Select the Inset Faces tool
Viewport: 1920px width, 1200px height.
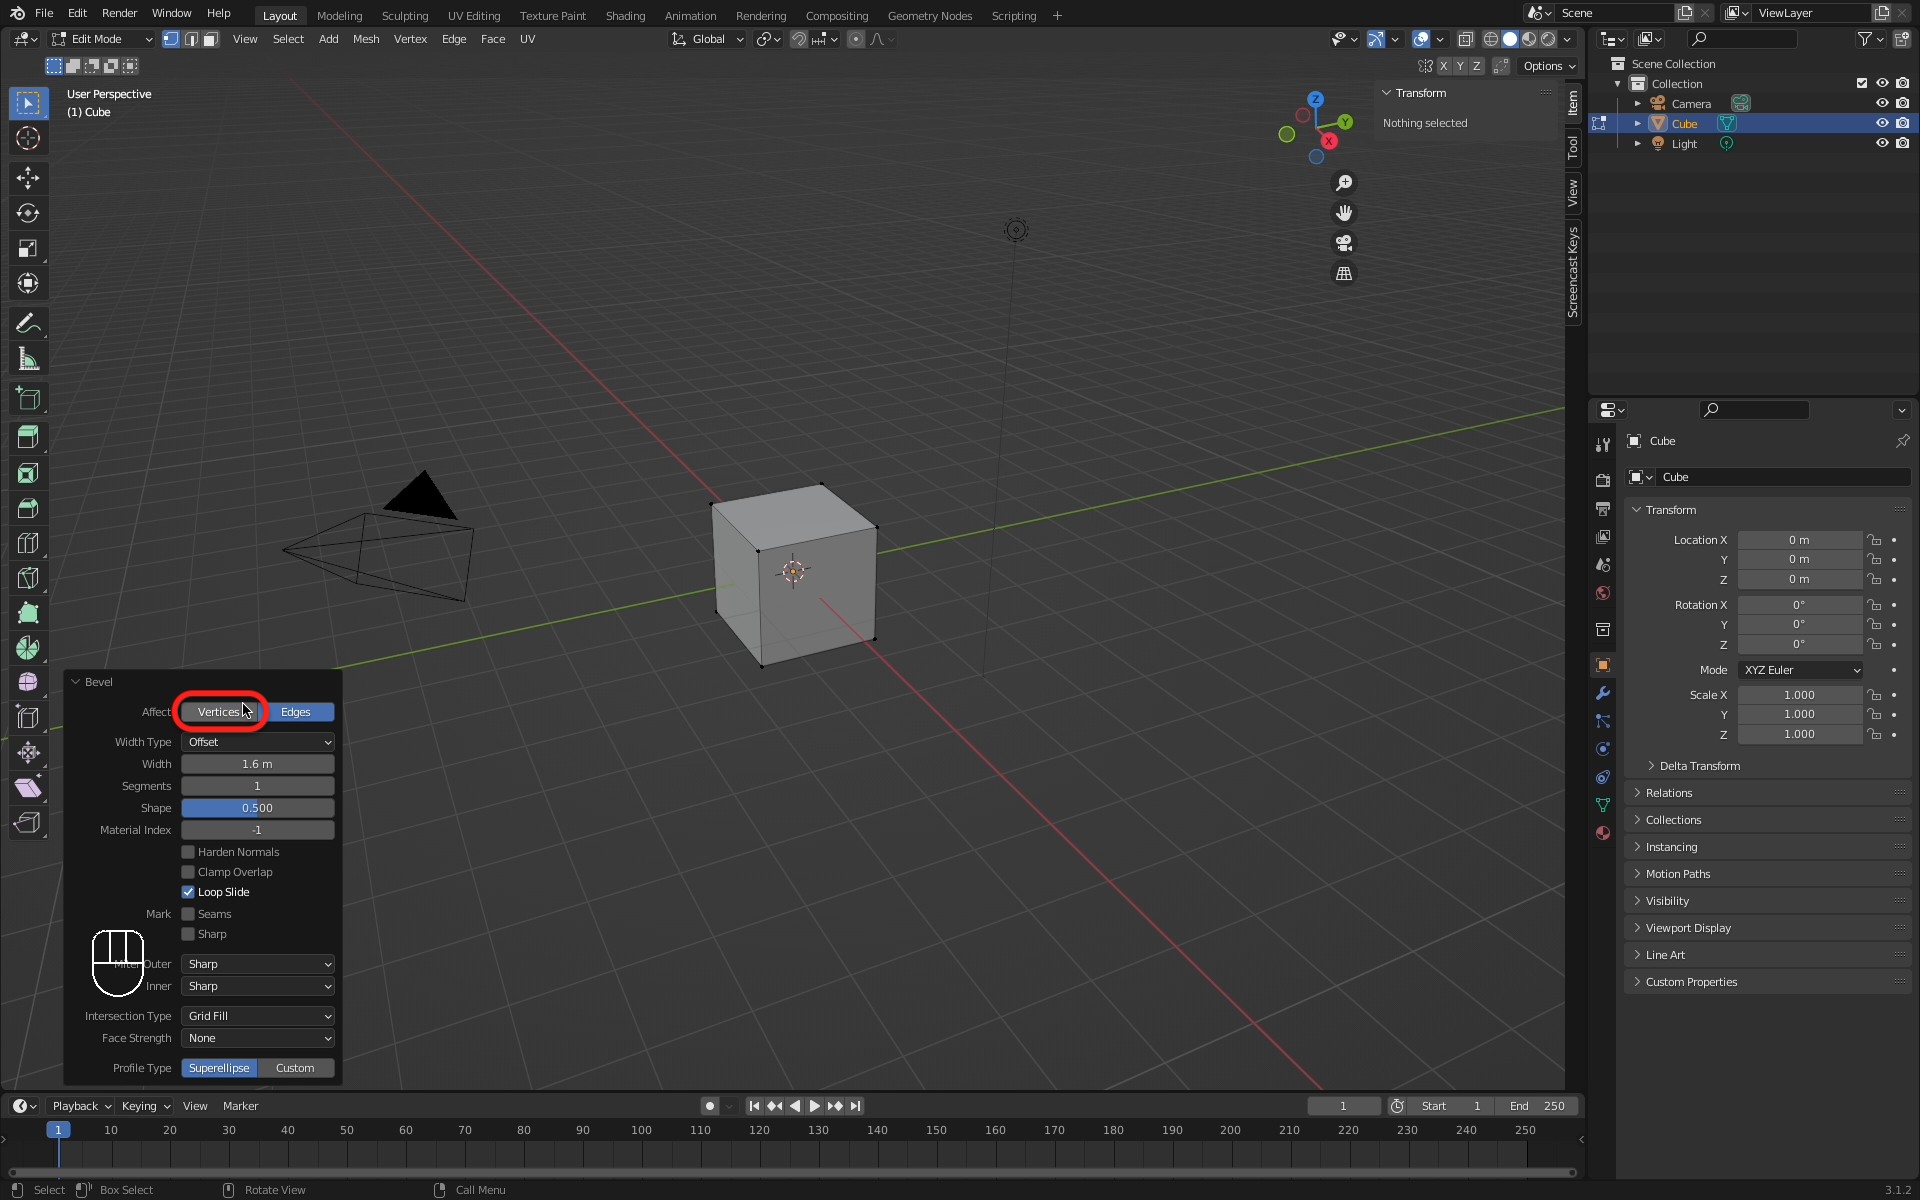28,473
